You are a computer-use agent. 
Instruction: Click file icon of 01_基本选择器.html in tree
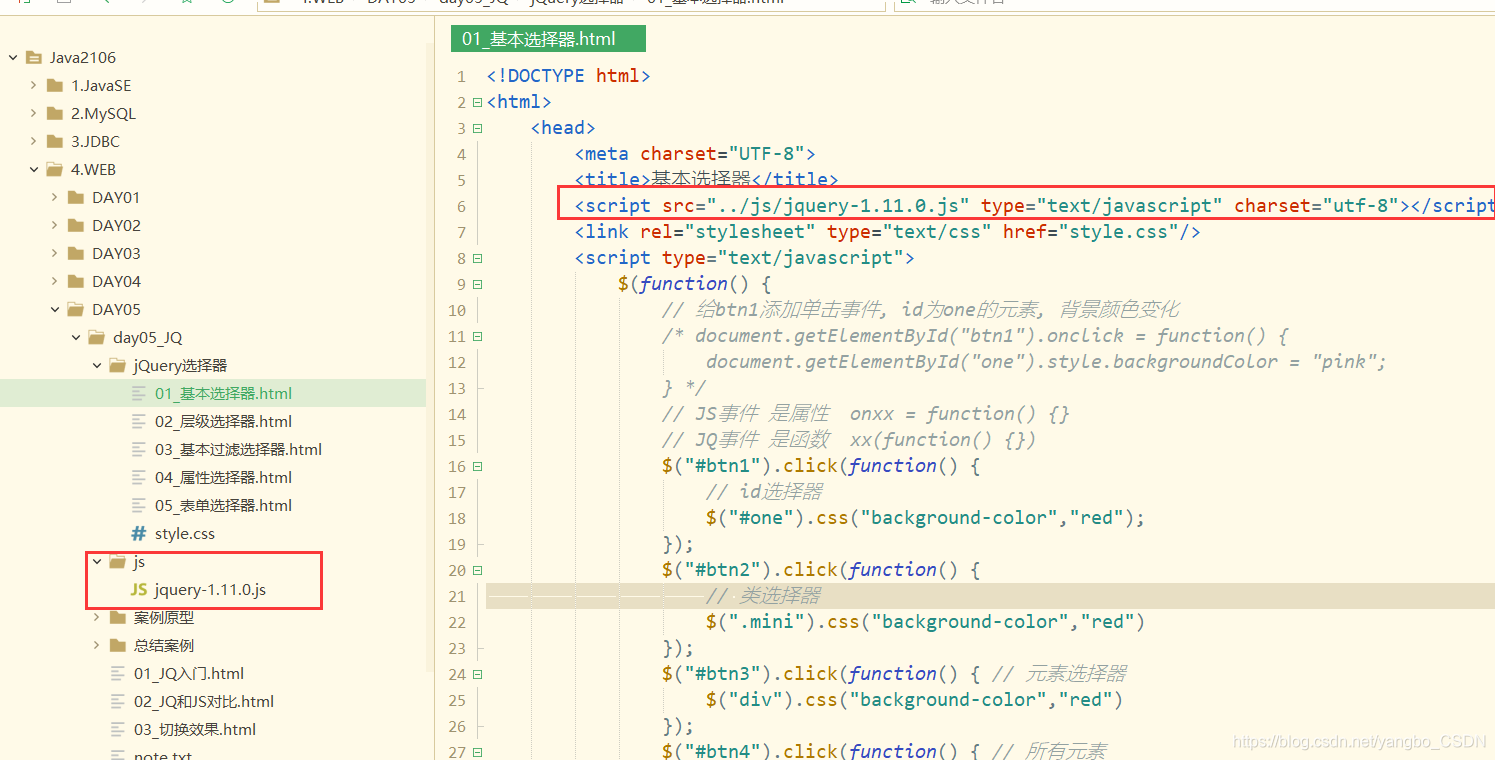[x=139, y=394]
